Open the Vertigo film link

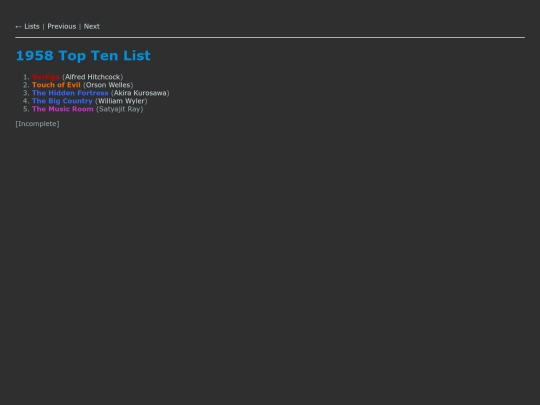[46, 77]
